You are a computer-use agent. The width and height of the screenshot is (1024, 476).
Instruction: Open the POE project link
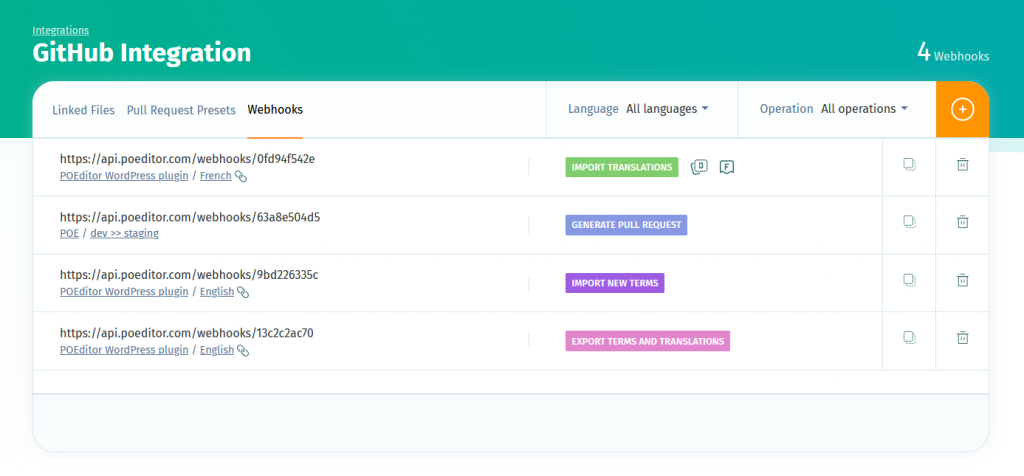(69, 233)
